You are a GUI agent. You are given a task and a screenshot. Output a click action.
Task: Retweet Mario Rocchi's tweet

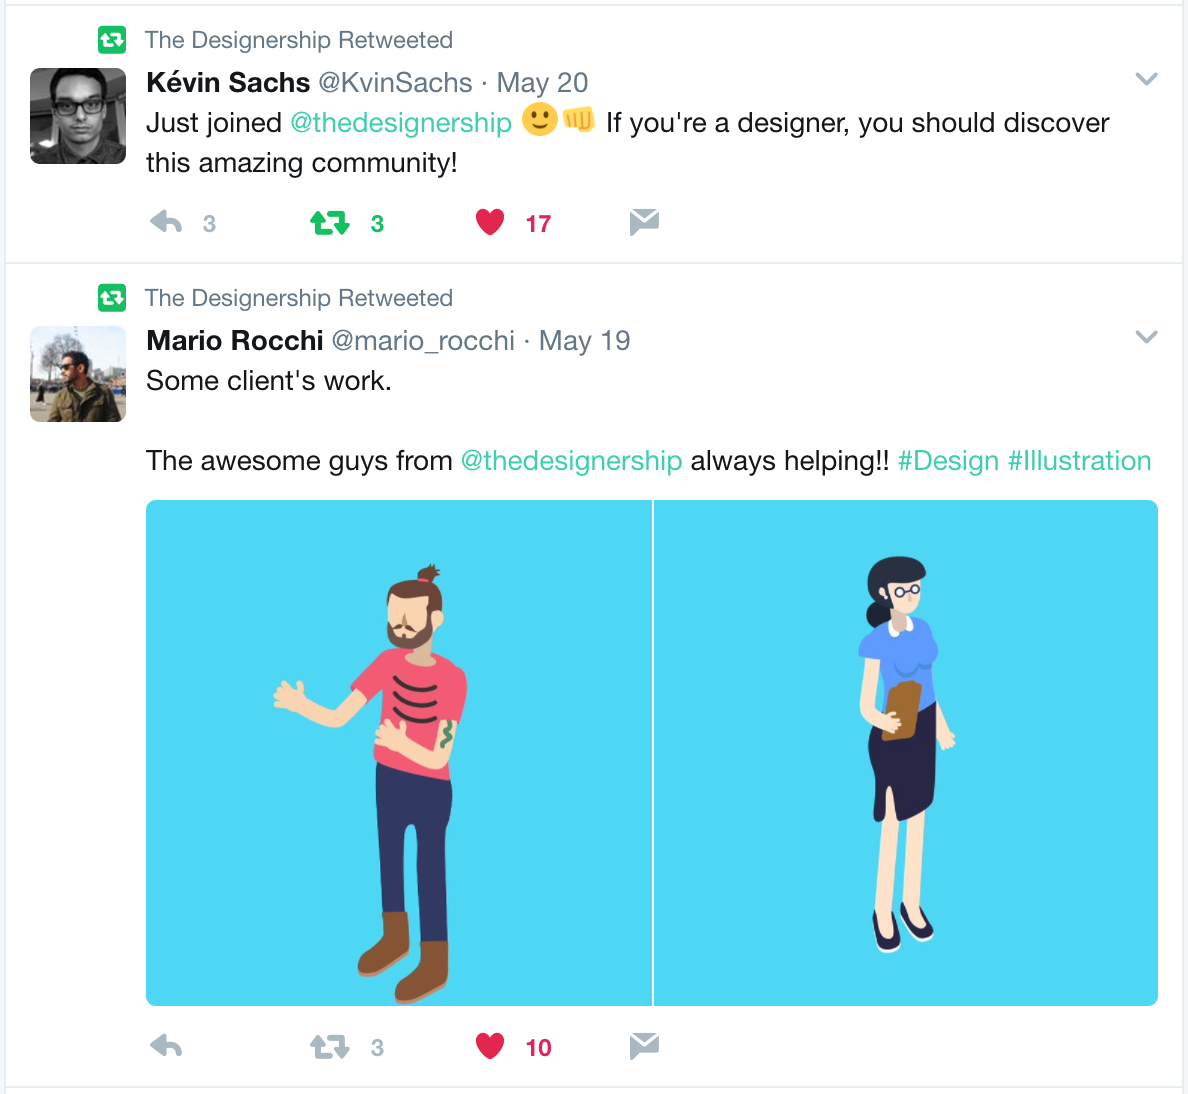tap(330, 1046)
